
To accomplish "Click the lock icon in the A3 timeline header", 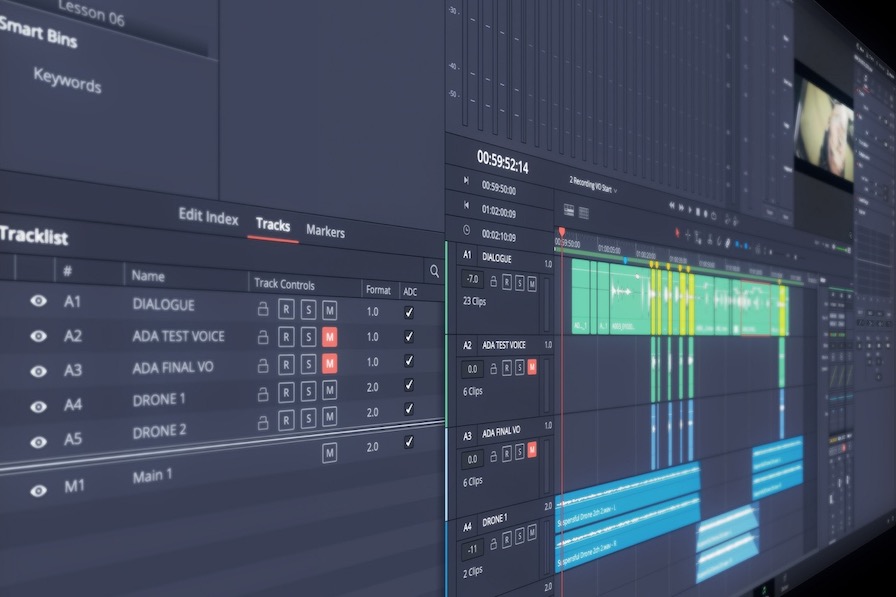I will coord(494,456).
